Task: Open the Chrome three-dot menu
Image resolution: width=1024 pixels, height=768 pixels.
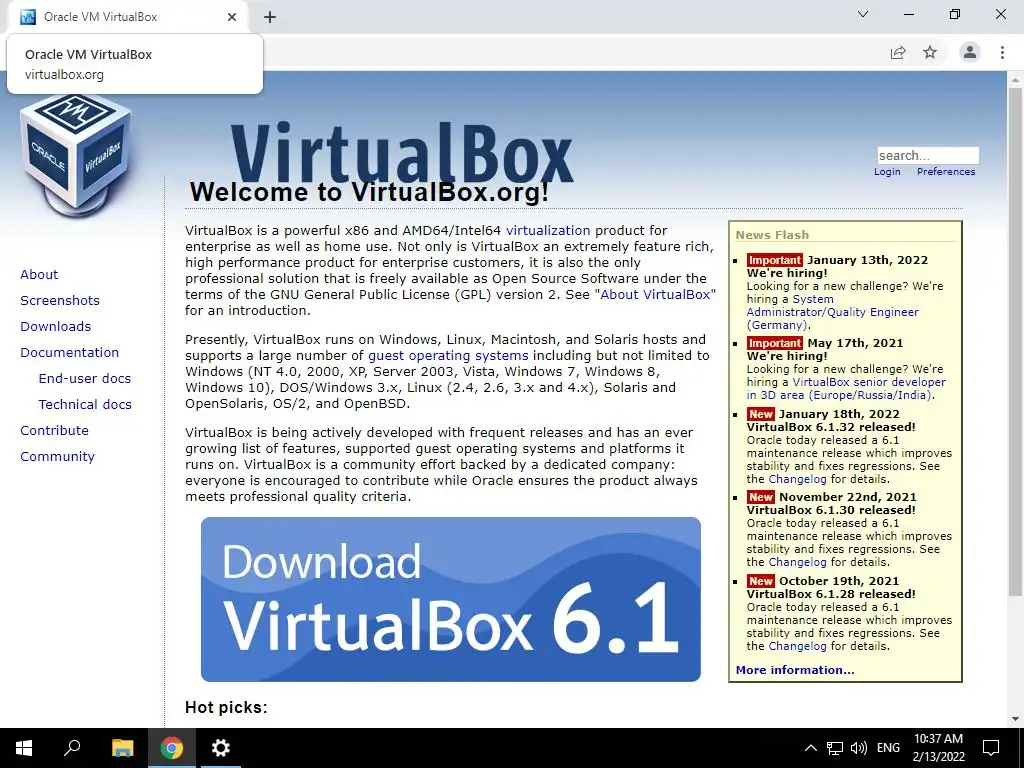Action: coord(1002,52)
